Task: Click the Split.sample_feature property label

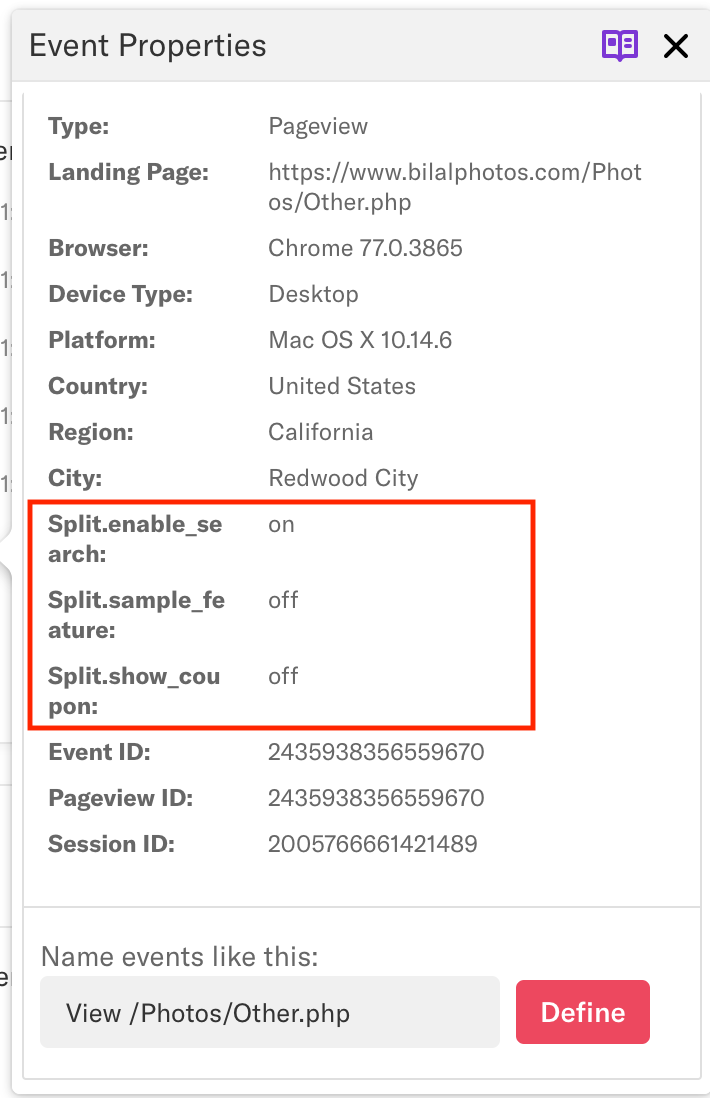Action: (136, 615)
